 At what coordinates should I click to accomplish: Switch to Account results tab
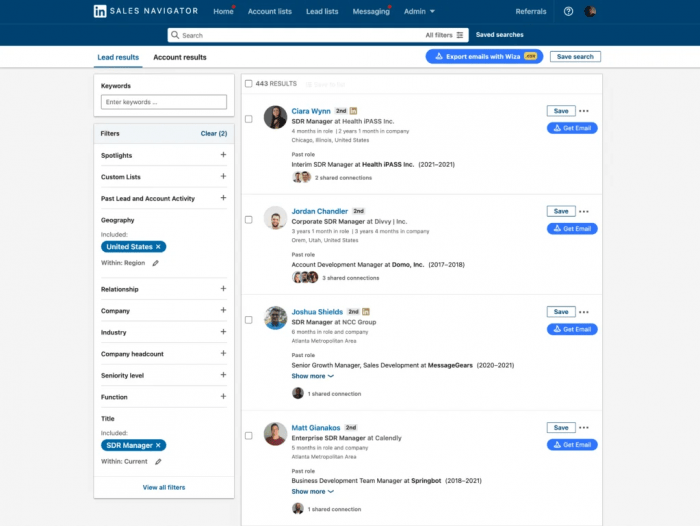(x=180, y=57)
